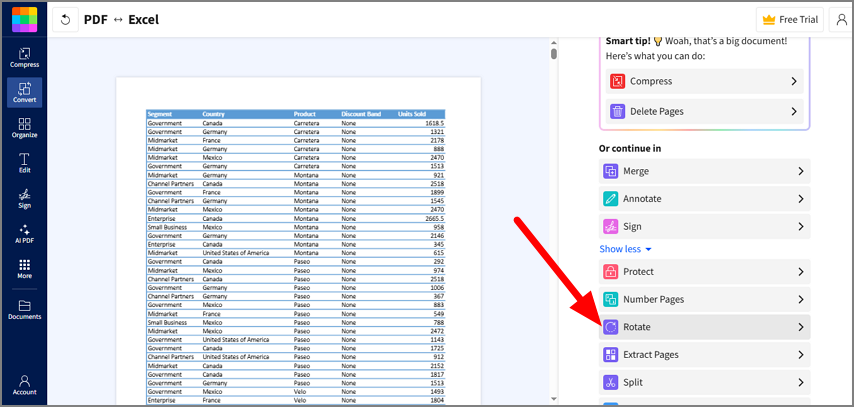Collapse list with Show less link
The height and width of the screenshot is (407, 854).
pyautogui.click(x=626, y=249)
